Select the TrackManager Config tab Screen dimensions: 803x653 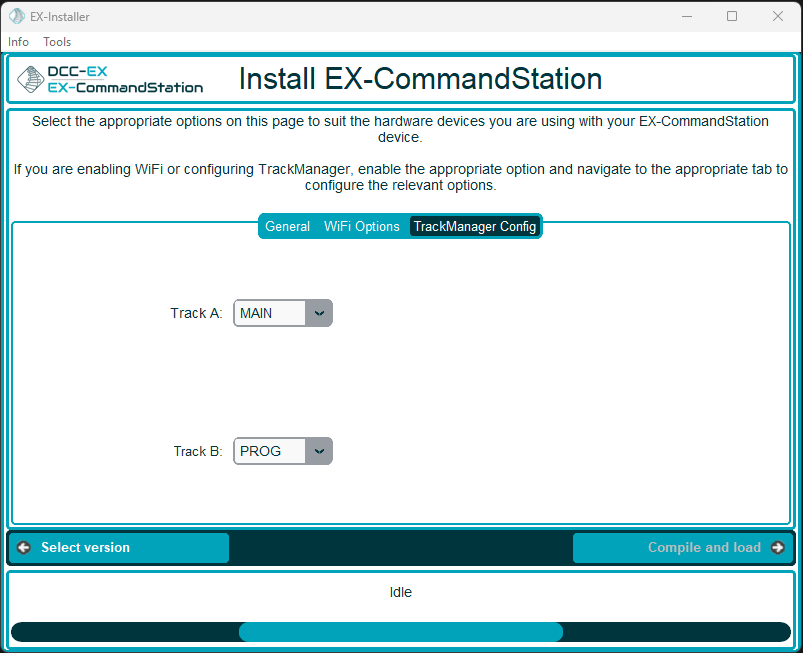click(475, 226)
